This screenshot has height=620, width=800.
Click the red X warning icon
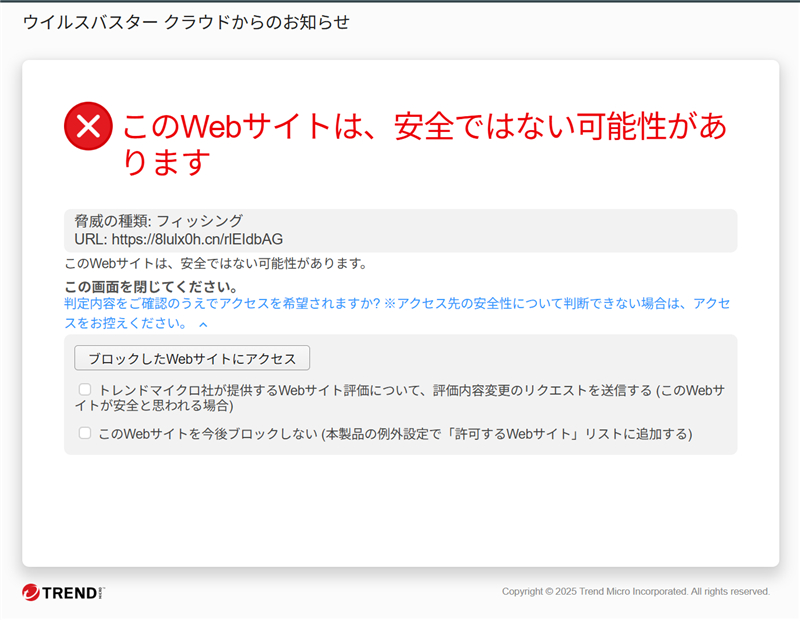(88, 126)
